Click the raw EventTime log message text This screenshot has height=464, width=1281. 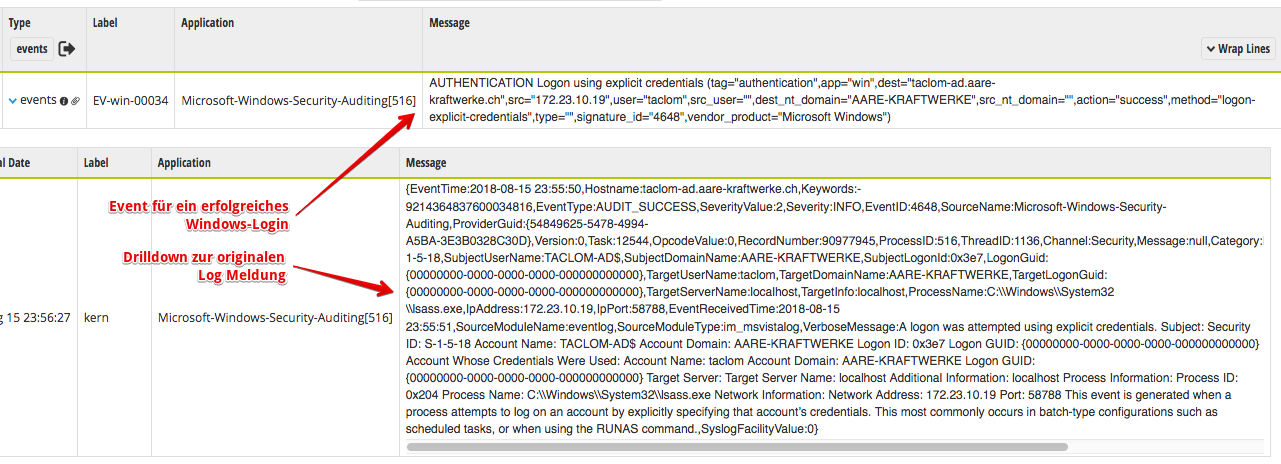click(x=835, y=308)
